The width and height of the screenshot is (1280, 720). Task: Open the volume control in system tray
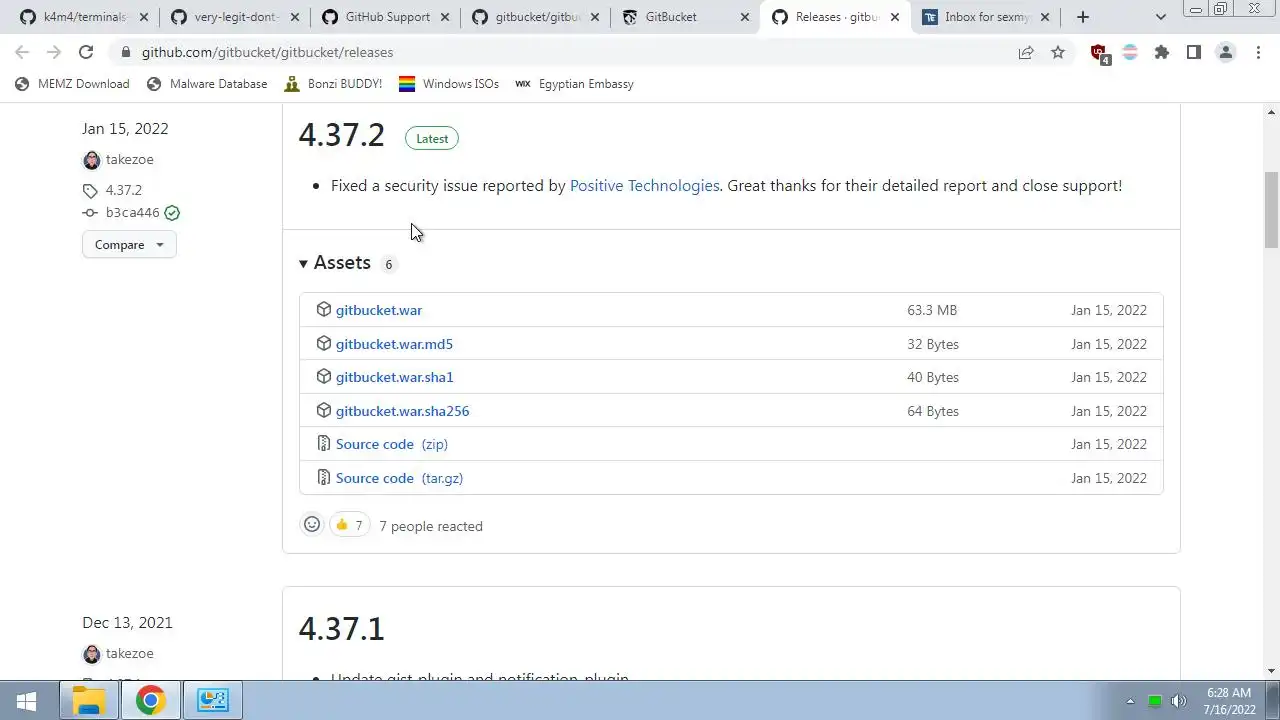pyautogui.click(x=1178, y=701)
